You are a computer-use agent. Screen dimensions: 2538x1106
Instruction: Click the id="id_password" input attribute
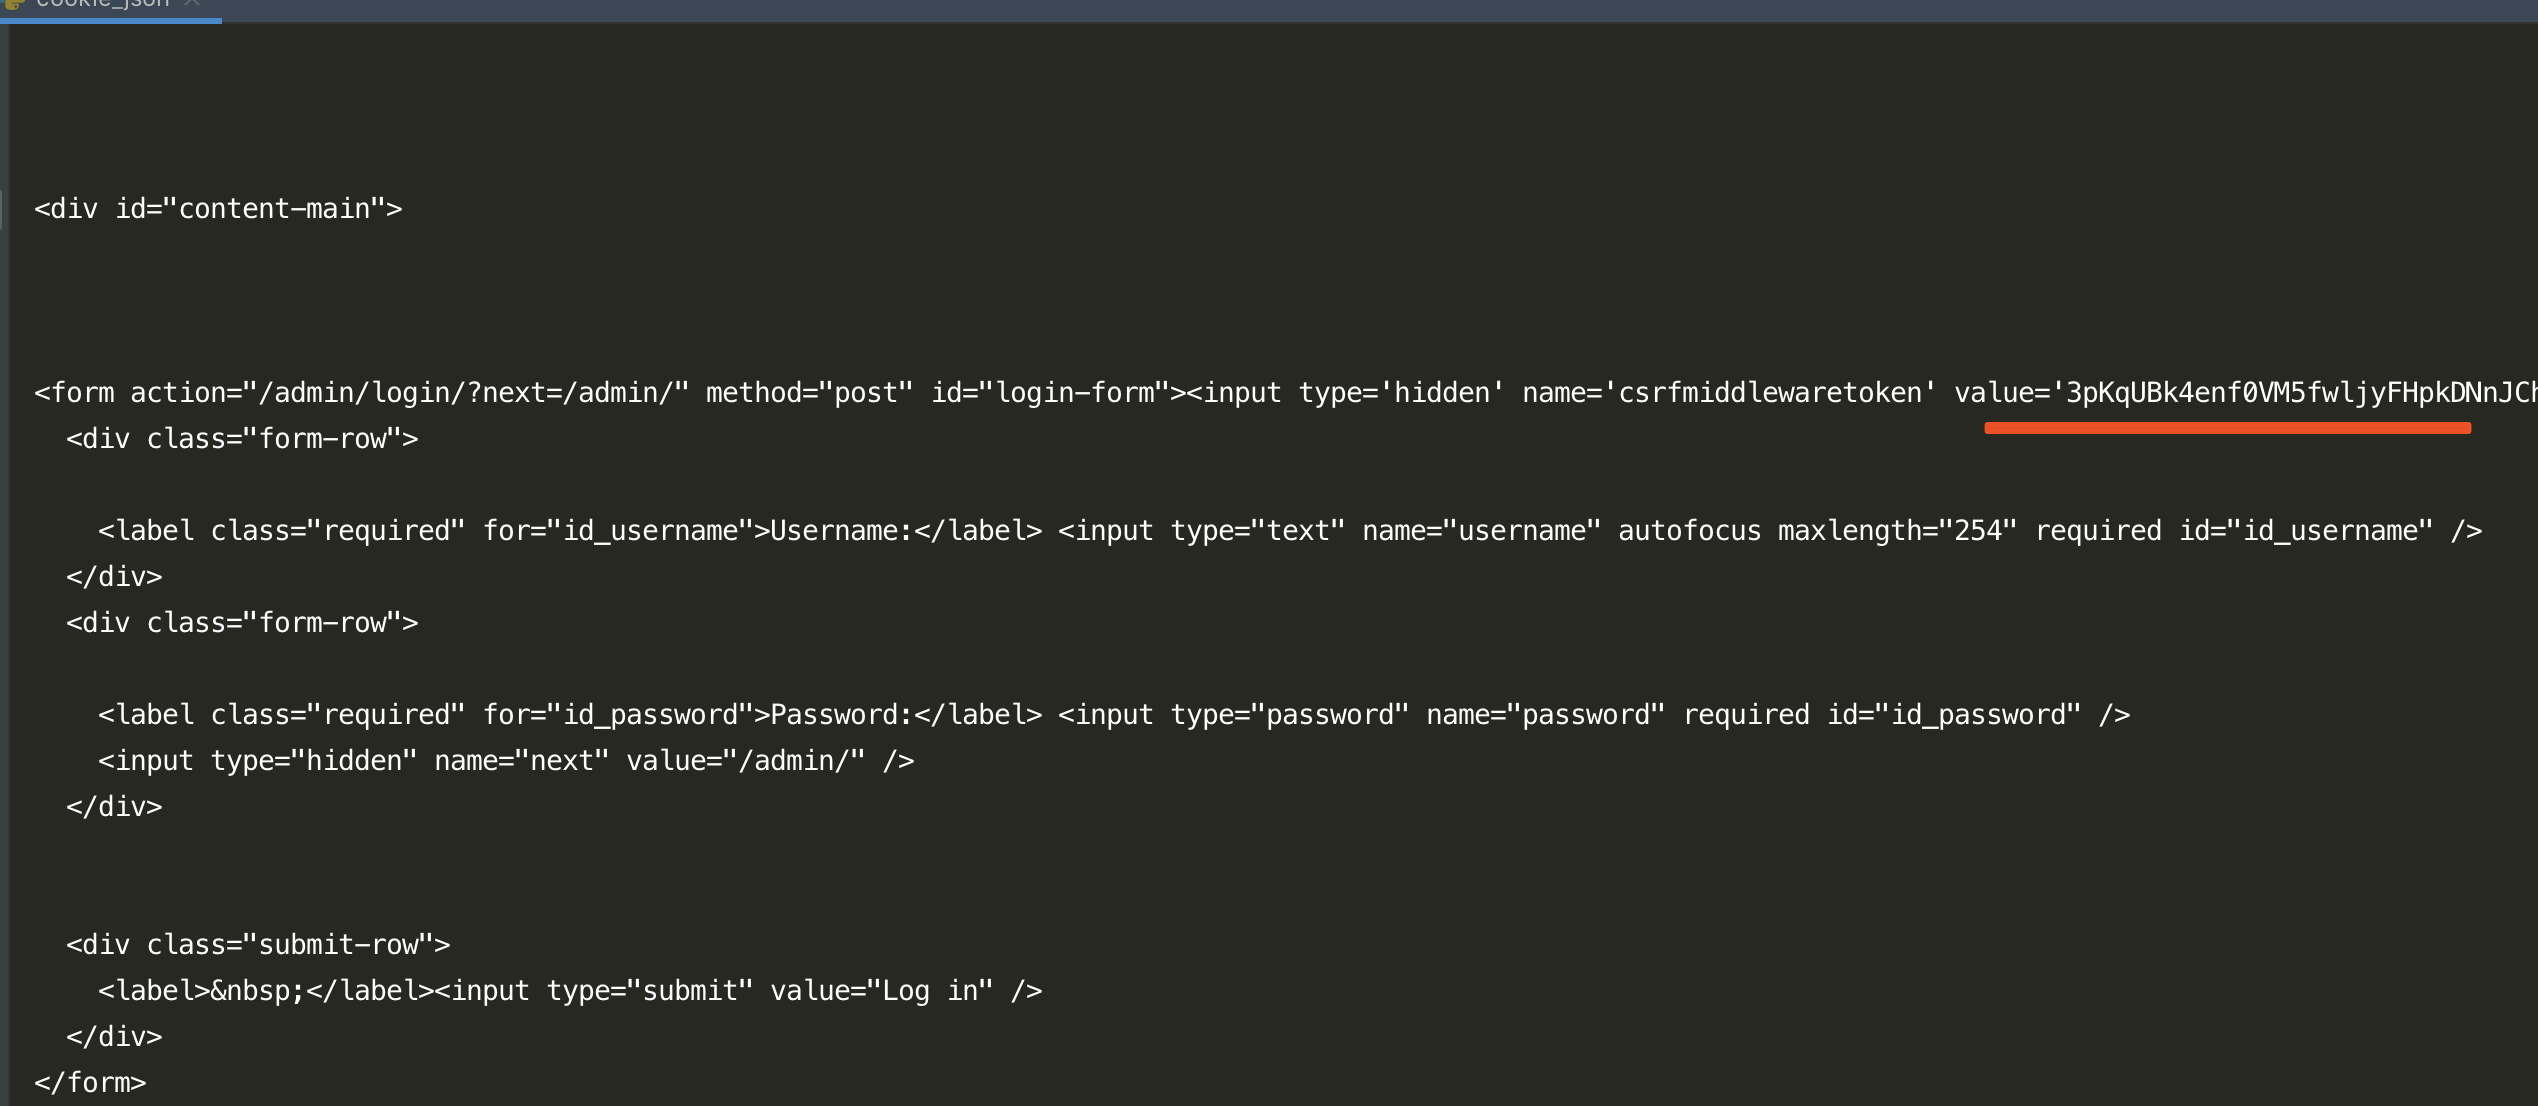1953,715
